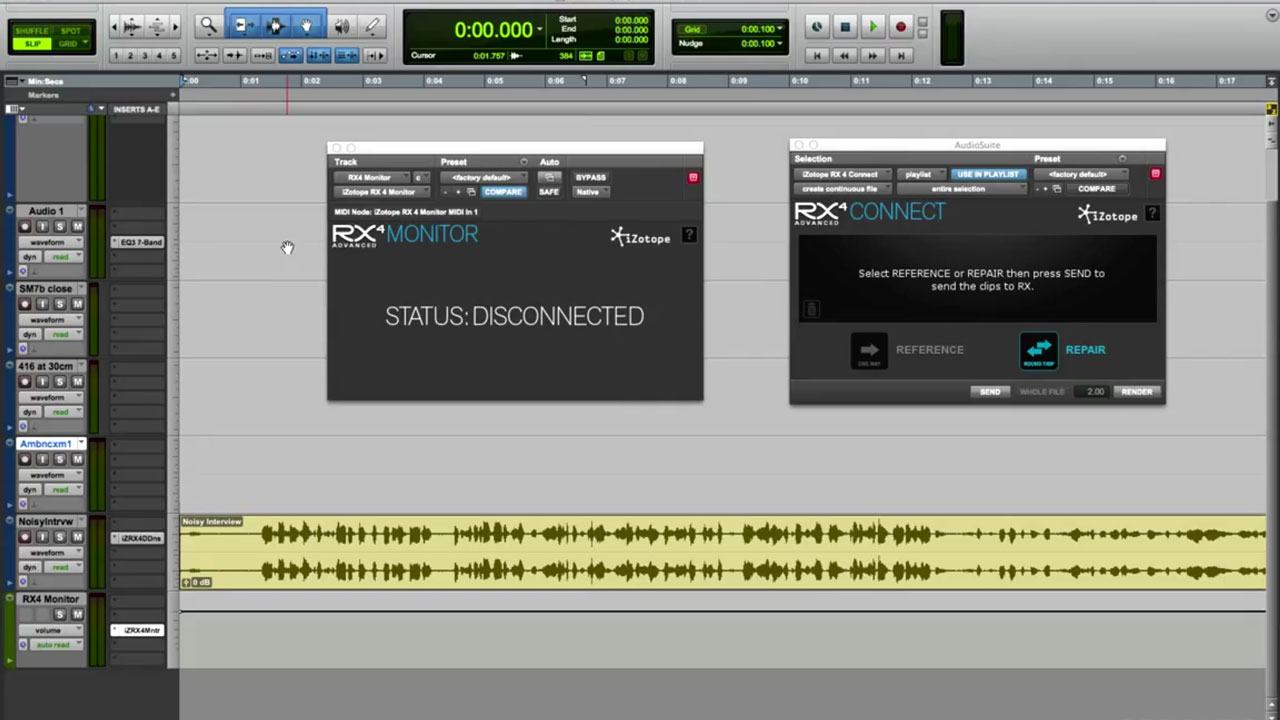The height and width of the screenshot is (720, 1280).
Task: Solo the RX4 Monitor track
Action: [59, 614]
